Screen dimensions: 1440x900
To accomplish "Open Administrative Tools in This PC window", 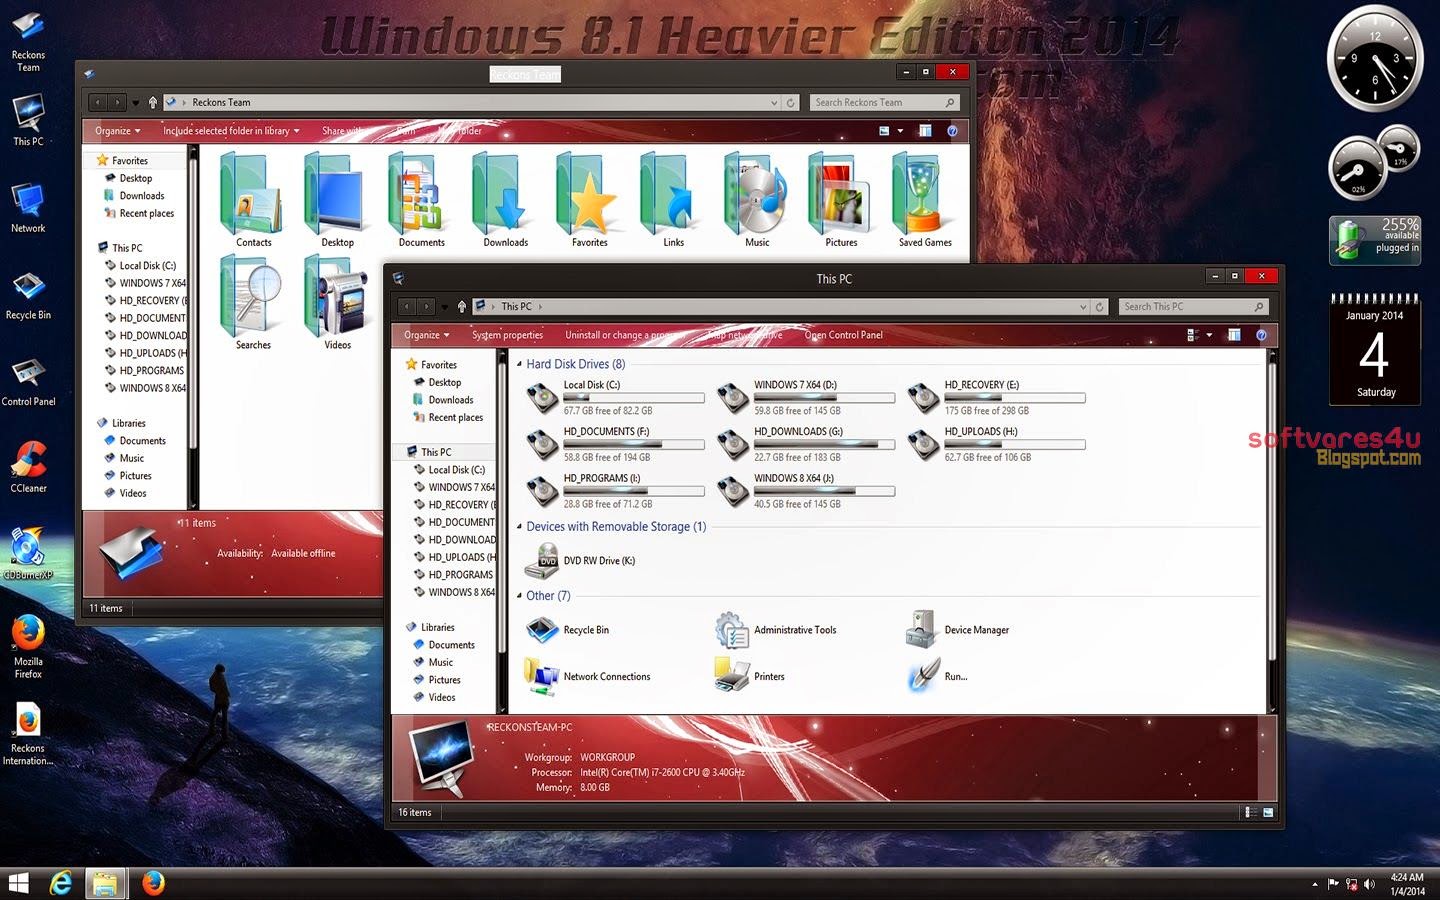I will tap(776, 630).
